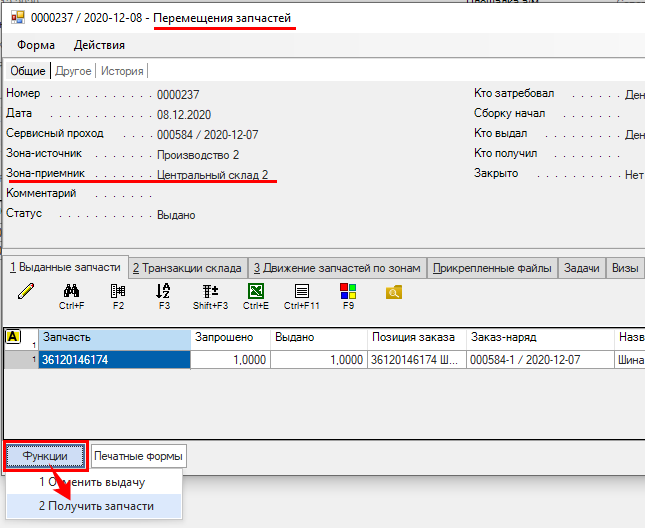The image size is (645, 528).
Task: Open the F9 colored squares icon
Action: (x=348, y=292)
